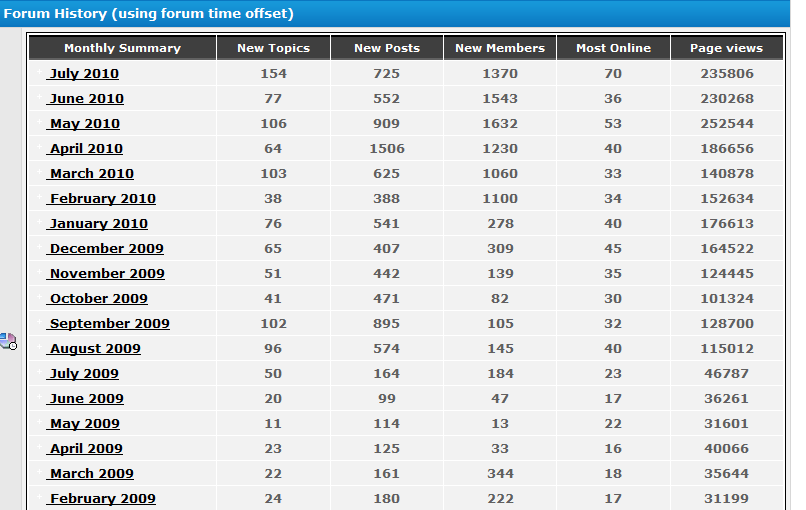Expand the July 2010 row plus sign
The height and width of the screenshot is (510, 806).
(x=40, y=71)
